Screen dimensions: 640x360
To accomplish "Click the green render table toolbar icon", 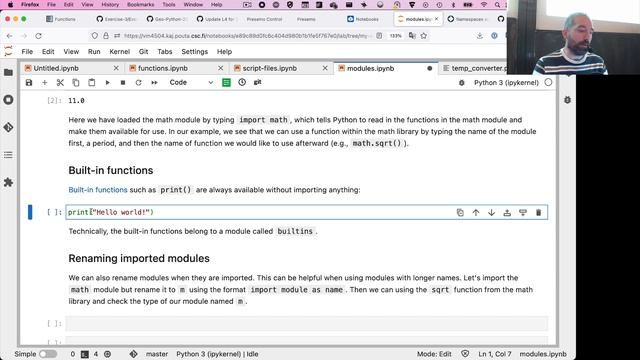I will click(226, 82).
